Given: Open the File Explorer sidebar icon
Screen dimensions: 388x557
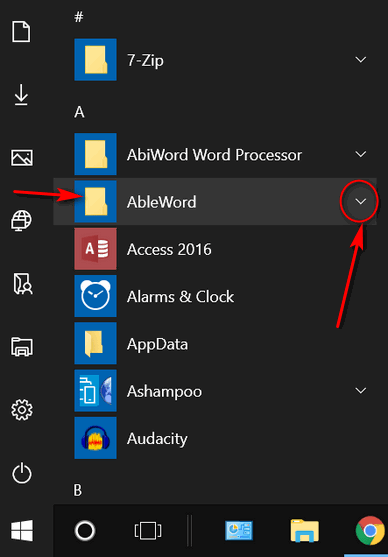Looking at the screenshot, I should [x=22, y=346].
